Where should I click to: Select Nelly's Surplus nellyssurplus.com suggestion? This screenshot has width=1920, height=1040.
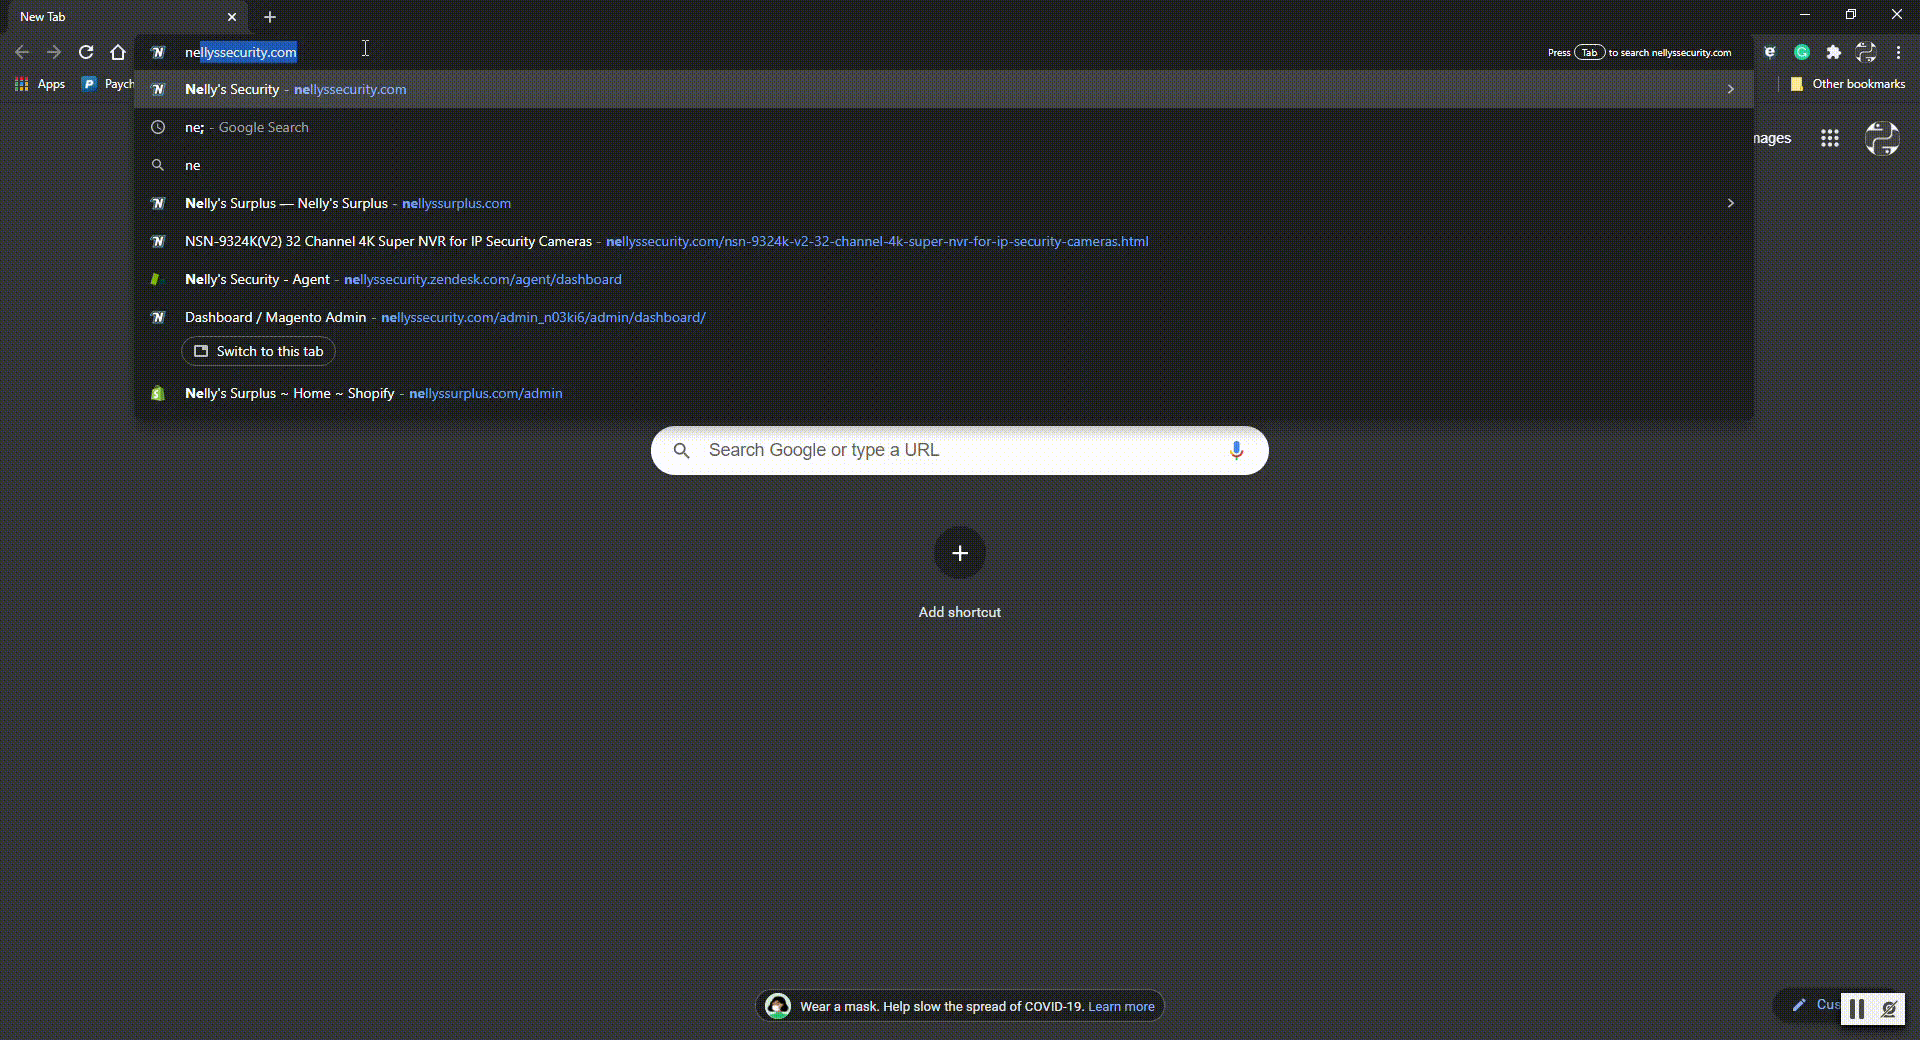[944, 203]
